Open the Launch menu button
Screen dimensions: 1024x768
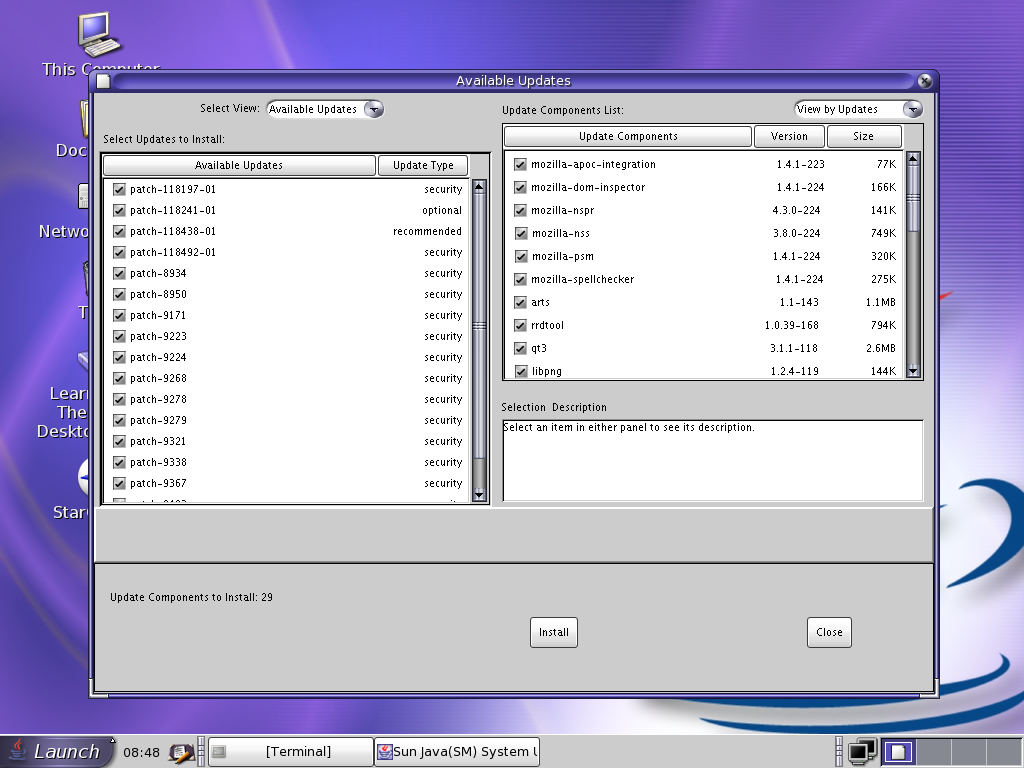[56, 751]
